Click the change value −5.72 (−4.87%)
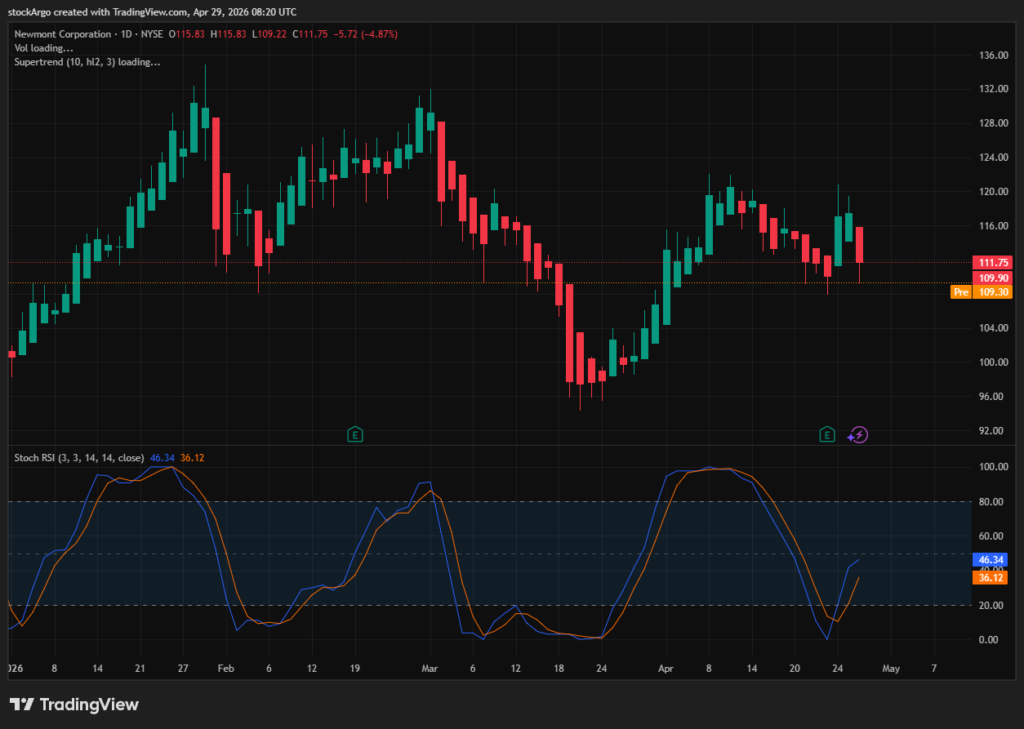Image resolution: width=1024 pixels, height=729 pixels. click(x=365, y=34)
